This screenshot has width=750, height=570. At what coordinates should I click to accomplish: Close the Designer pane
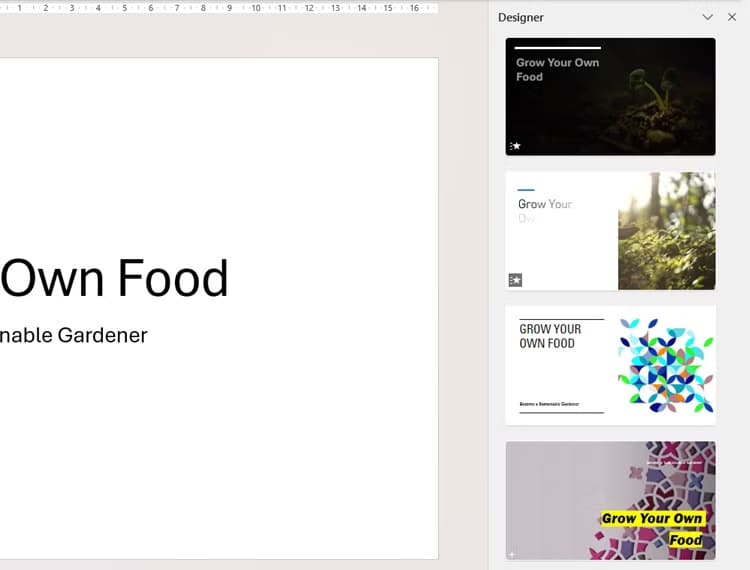coord(732,17)
